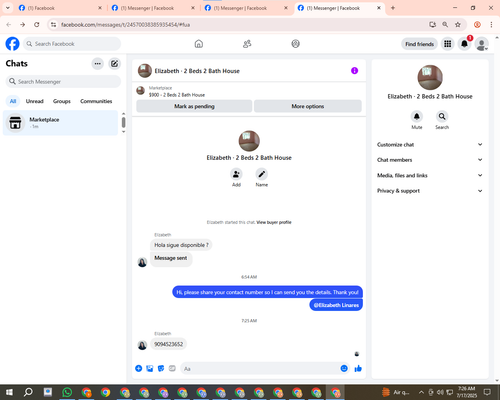Open the Home feed icon
500x400 pixels.
point(199,44)
